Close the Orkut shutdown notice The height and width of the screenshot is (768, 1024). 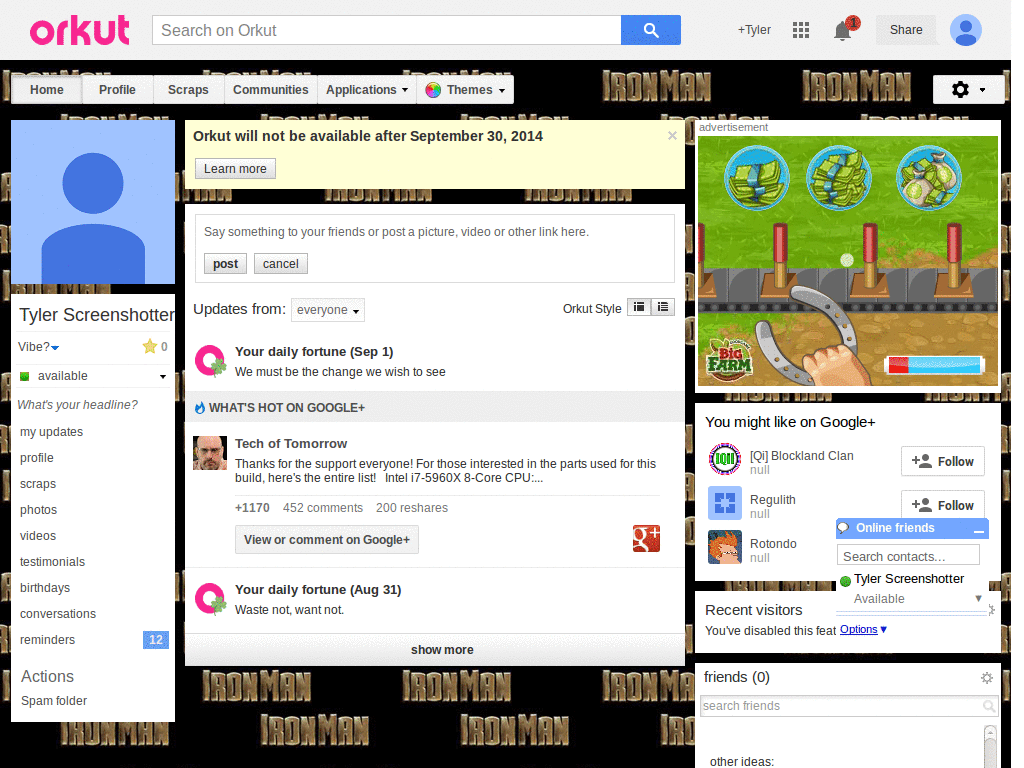672,136
